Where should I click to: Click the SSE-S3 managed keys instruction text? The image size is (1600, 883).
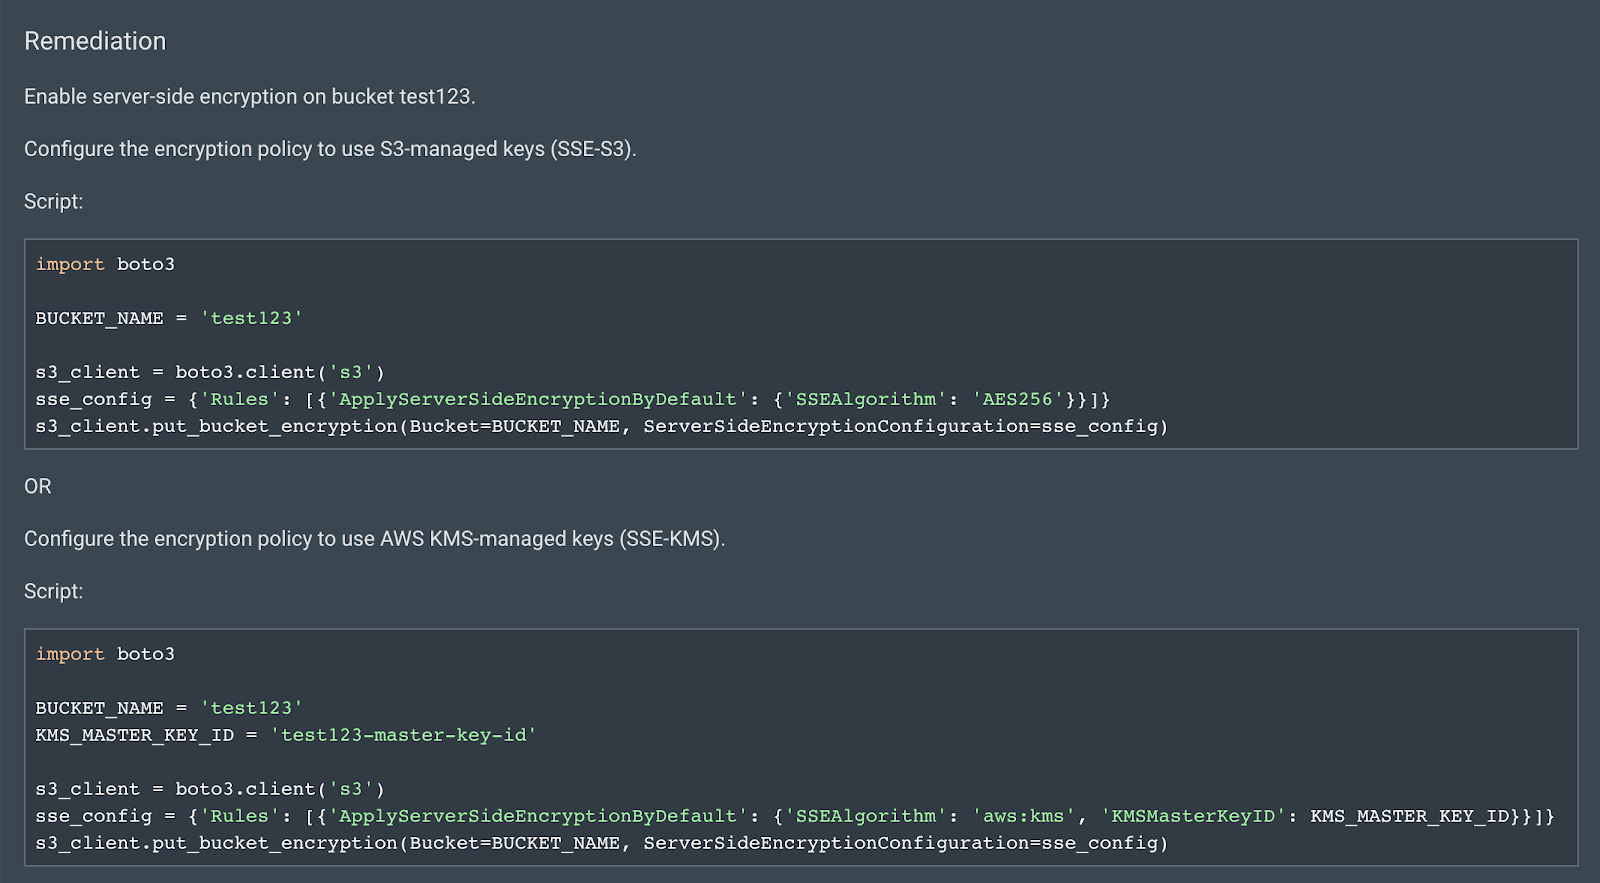click(x=330, y=149)
